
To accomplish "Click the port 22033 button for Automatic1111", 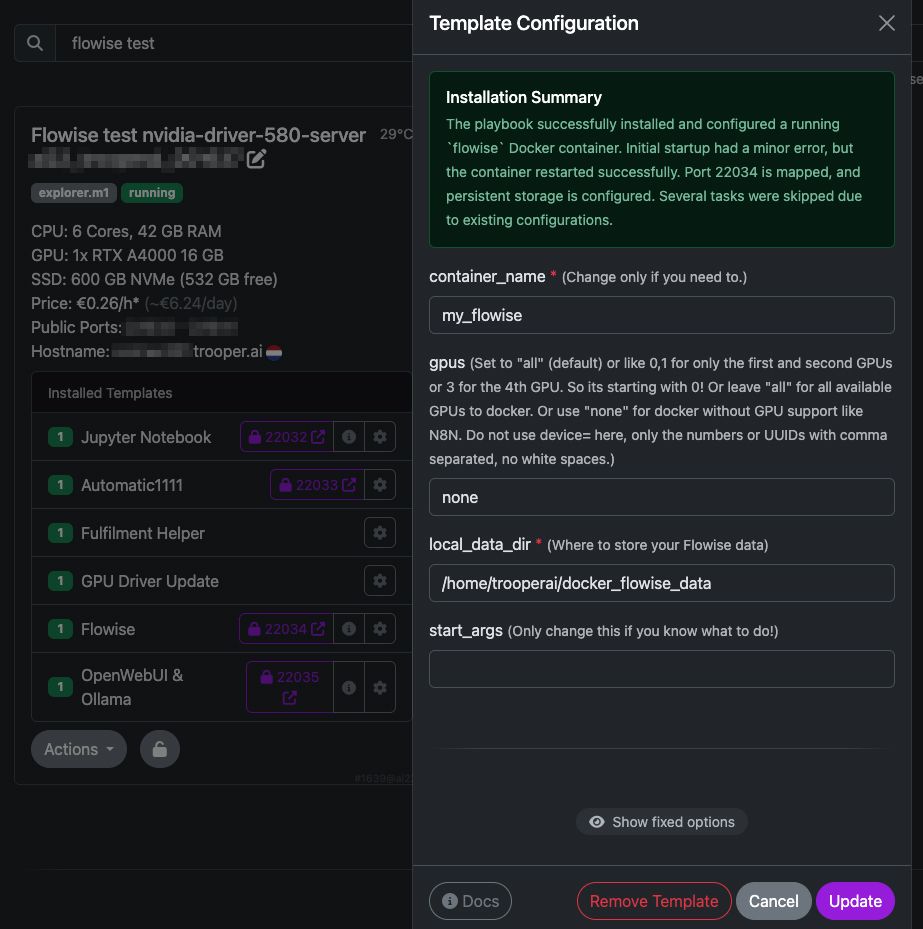I will click(312, 484).
